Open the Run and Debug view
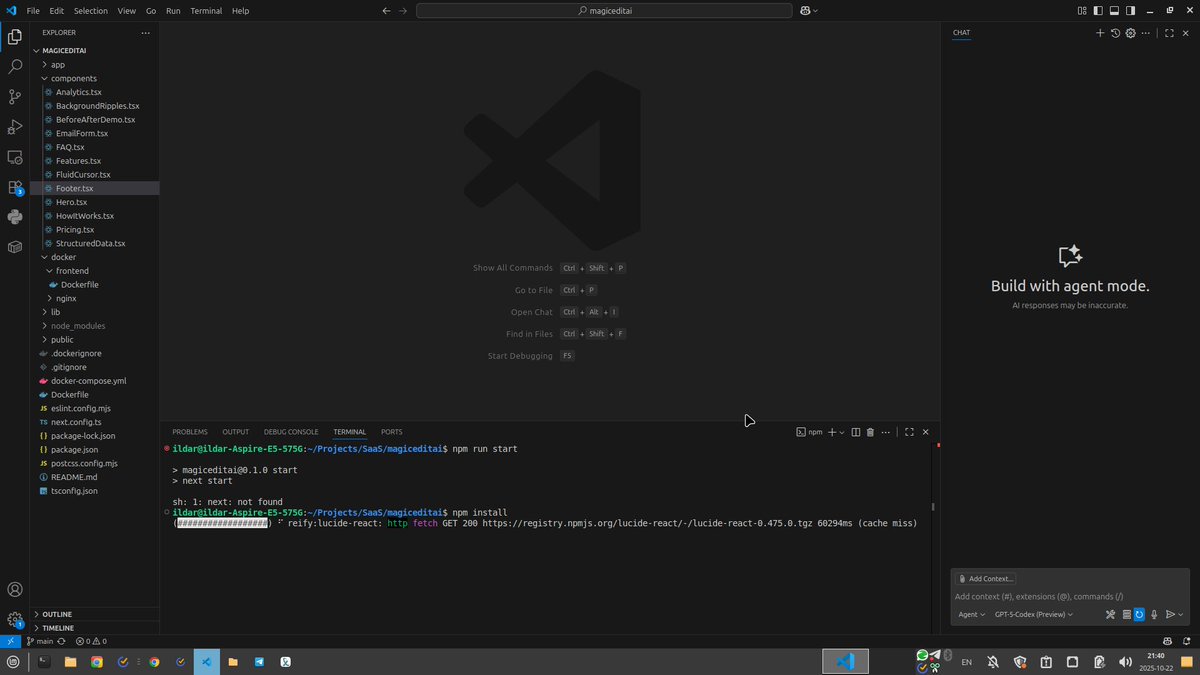 tap(14, 127)
